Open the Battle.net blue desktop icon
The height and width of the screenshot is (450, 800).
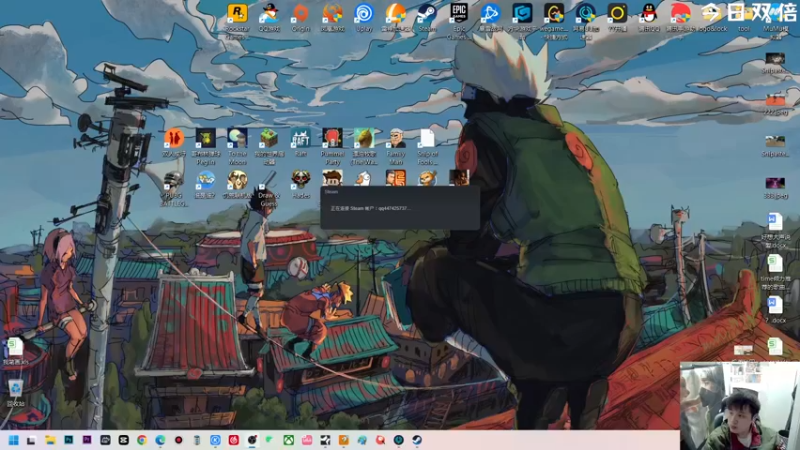(490, 14)
